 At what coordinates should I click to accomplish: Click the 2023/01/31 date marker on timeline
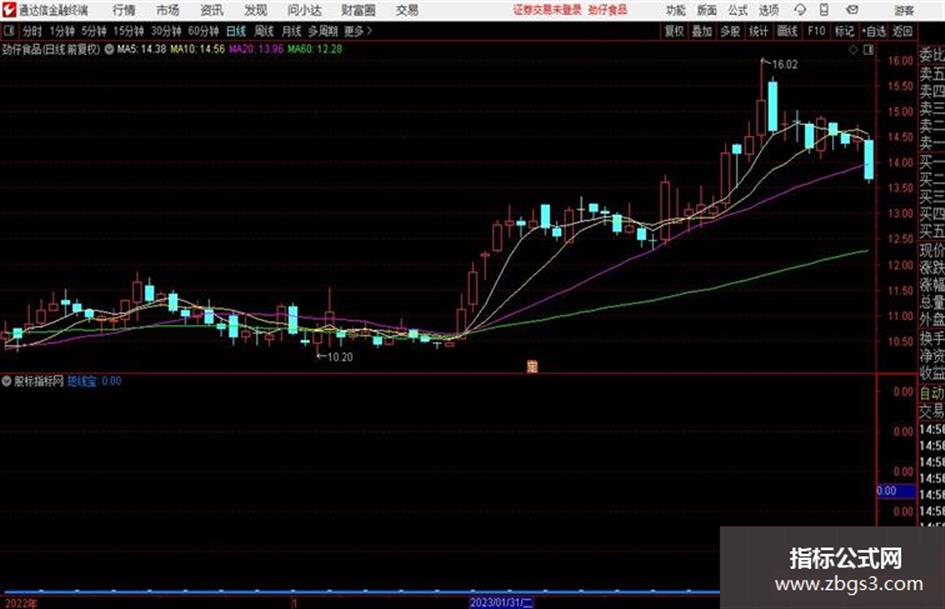501,602
